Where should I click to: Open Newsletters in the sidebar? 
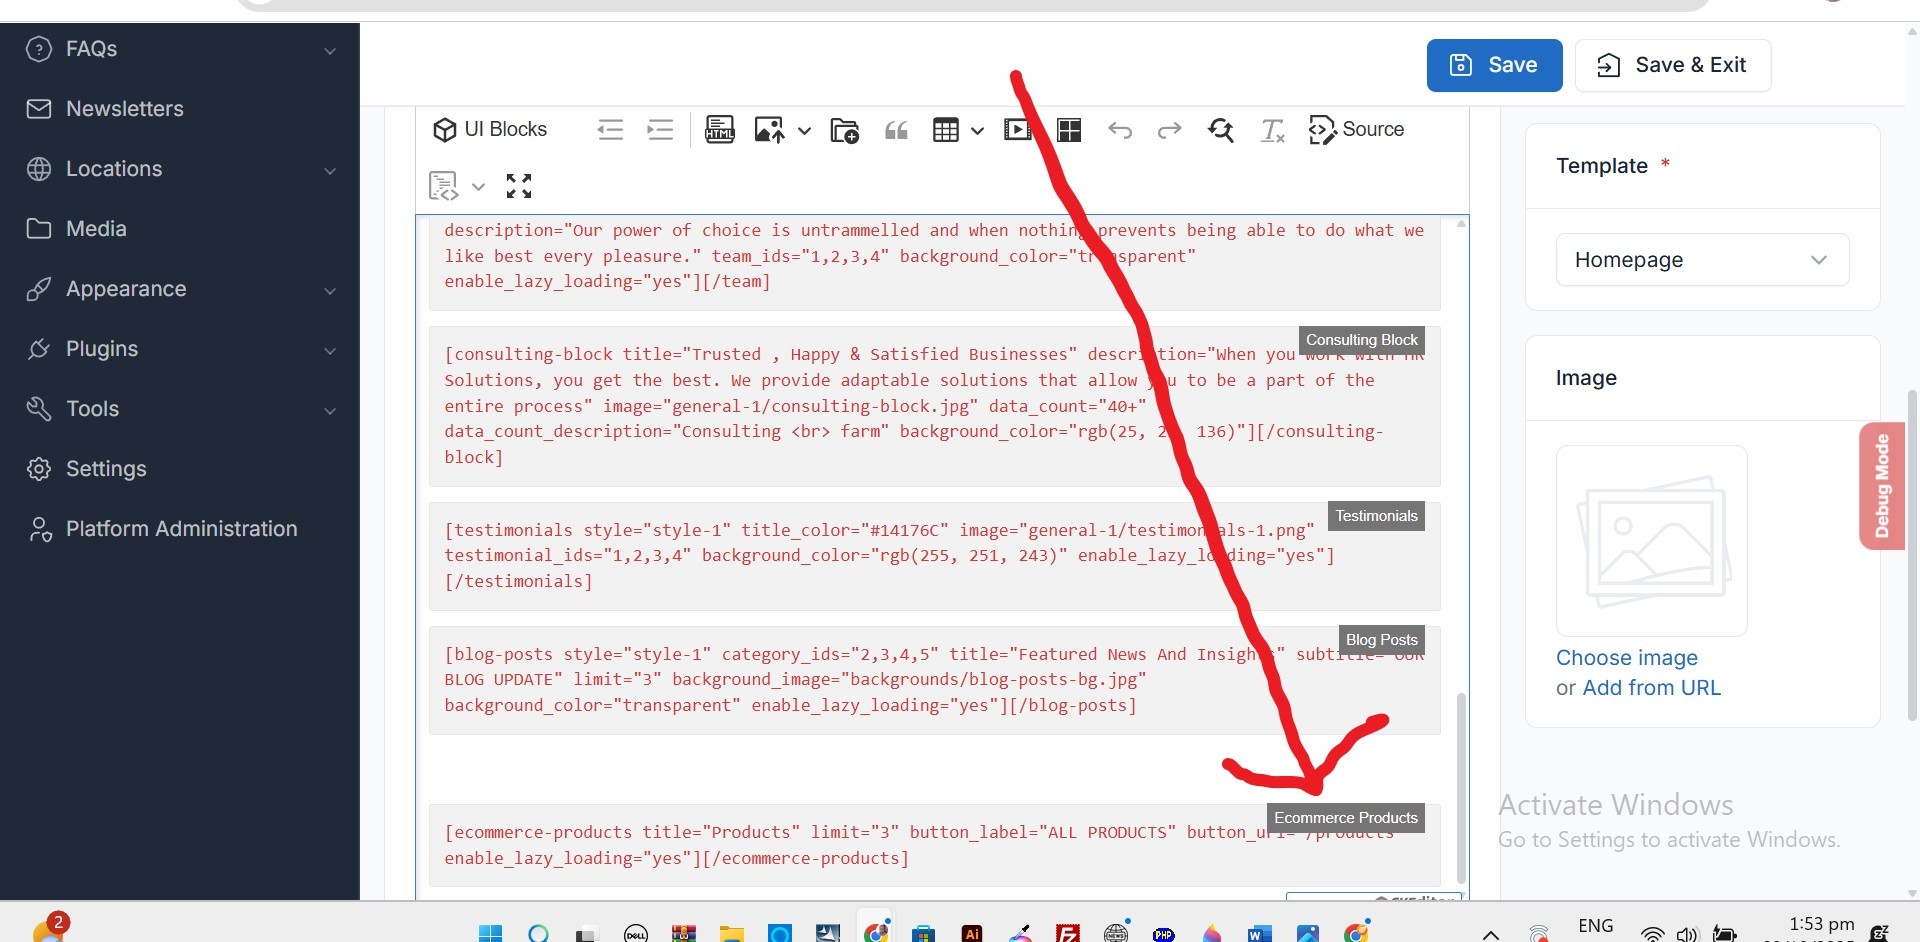(125, 109)
